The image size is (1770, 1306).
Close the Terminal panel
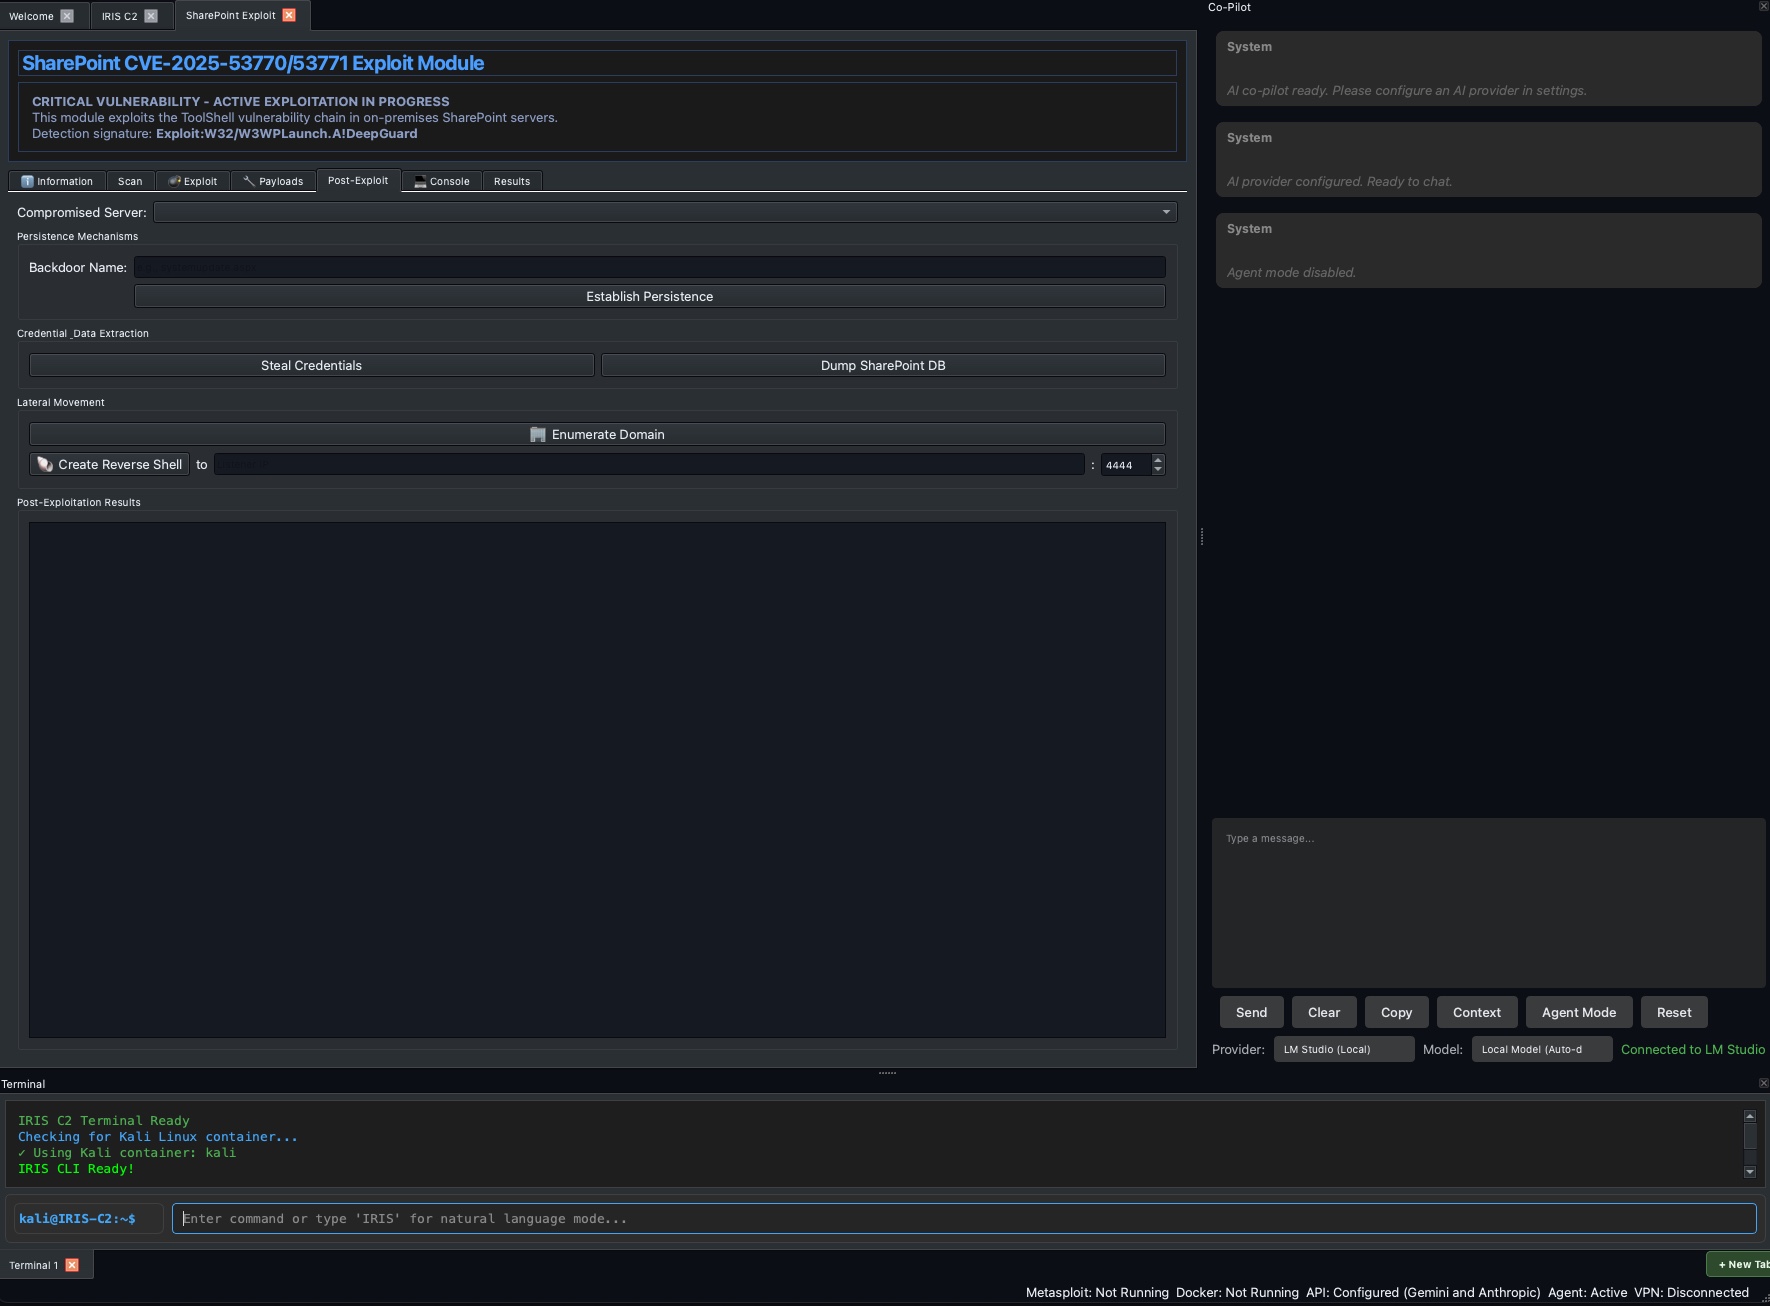[1763, 1083]
